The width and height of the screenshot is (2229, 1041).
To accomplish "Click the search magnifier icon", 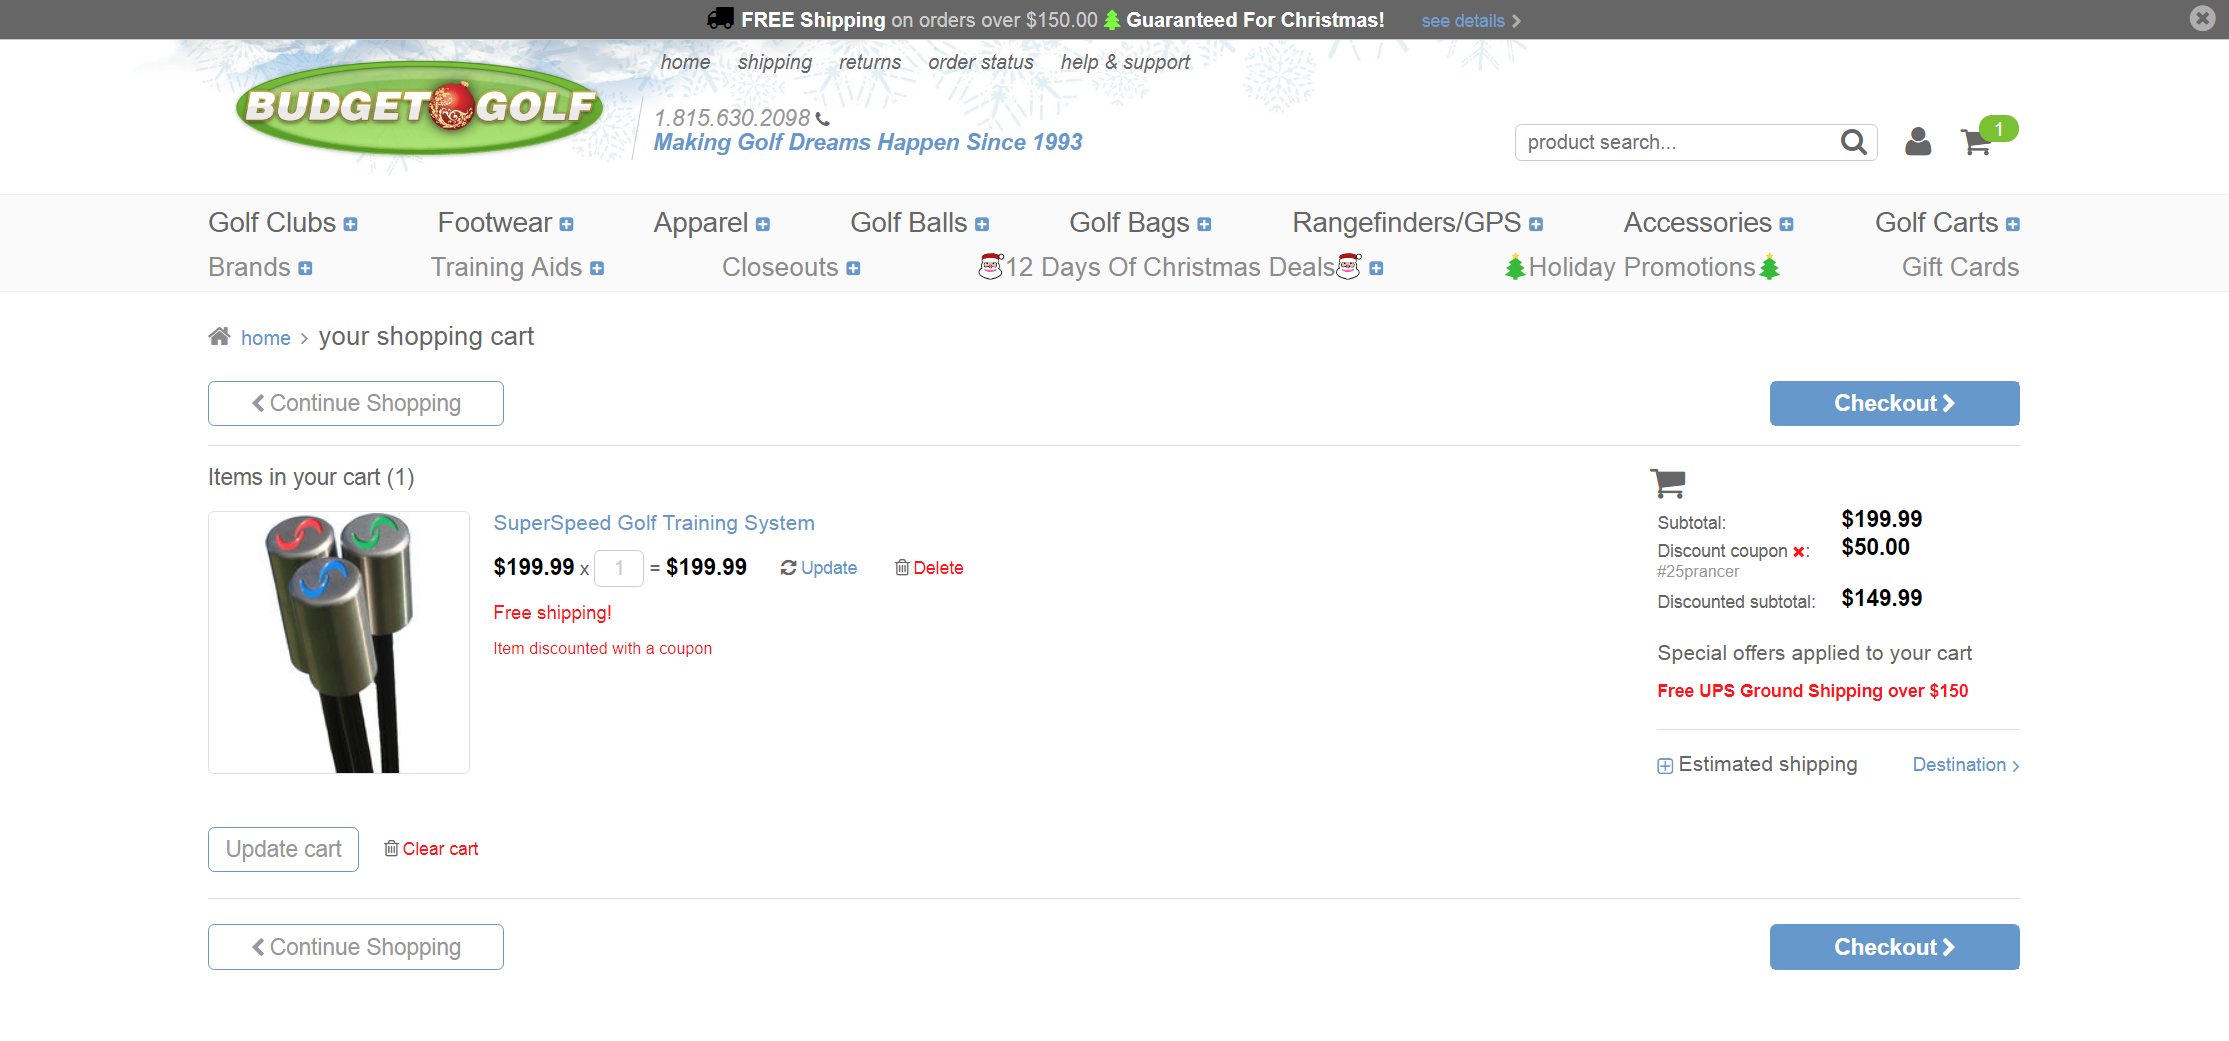I will click(1853, 142).
